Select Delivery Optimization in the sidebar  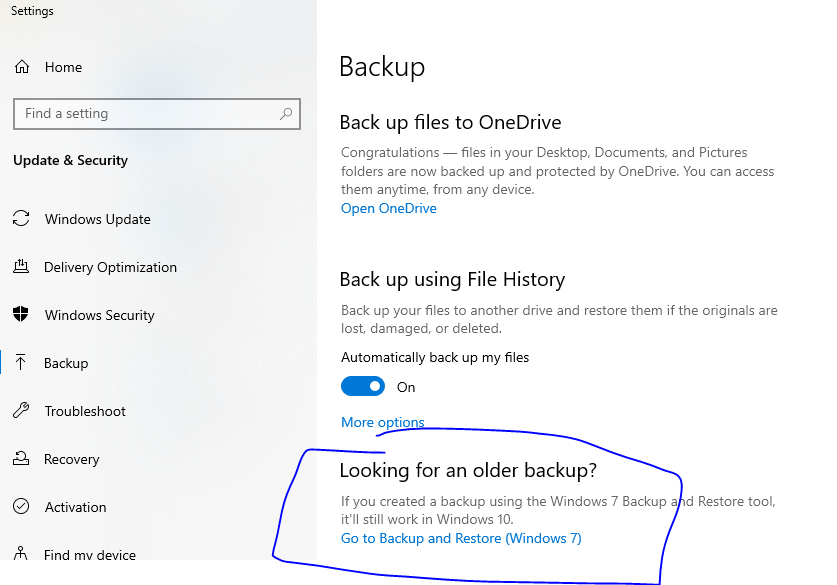[x=110, y=267]
